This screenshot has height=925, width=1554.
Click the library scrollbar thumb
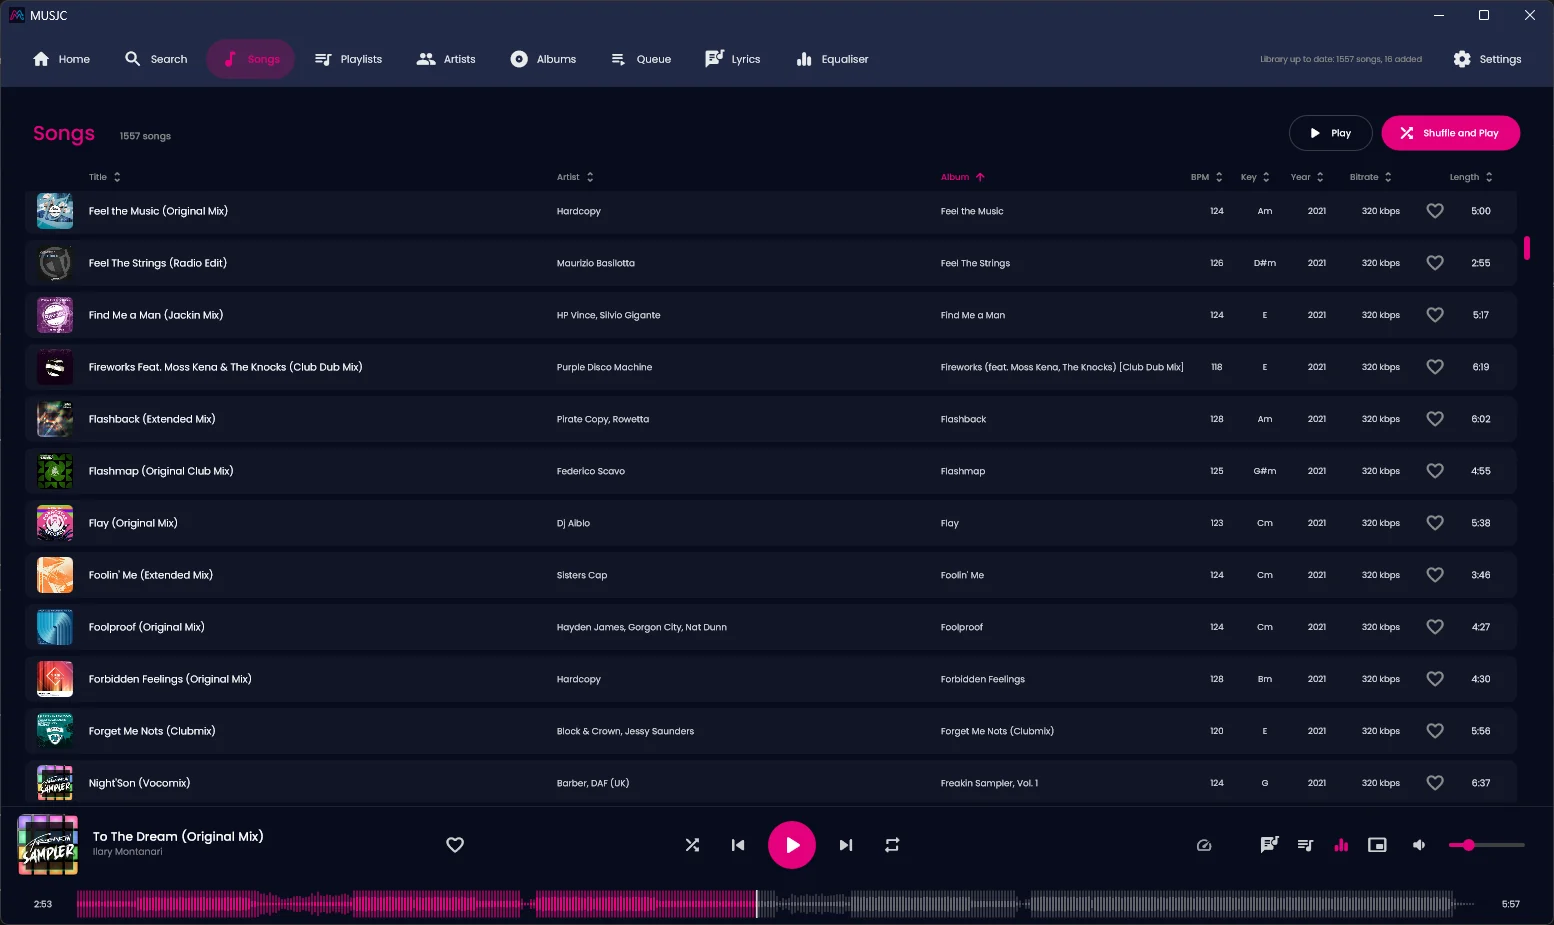[1526, 247]
